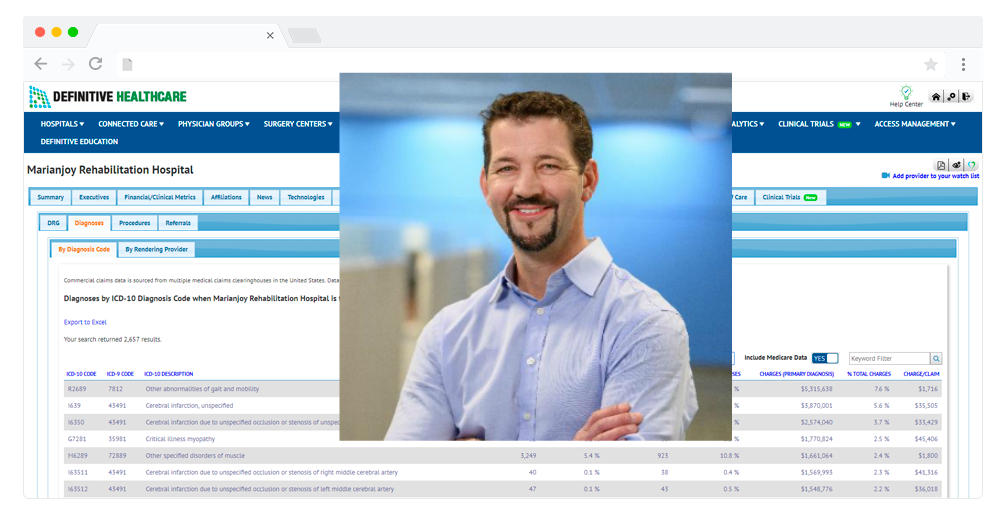Toggle the Include Medicare Data switch
The height and width of the screenshot is (517, 1005).
click(x=825, y=358)
